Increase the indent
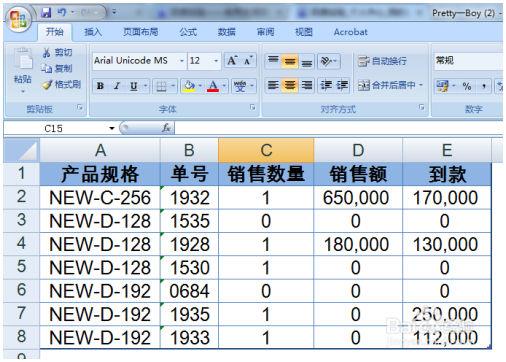Image resolution: width=506 pixels, height=362 pixels. (342, 85)
